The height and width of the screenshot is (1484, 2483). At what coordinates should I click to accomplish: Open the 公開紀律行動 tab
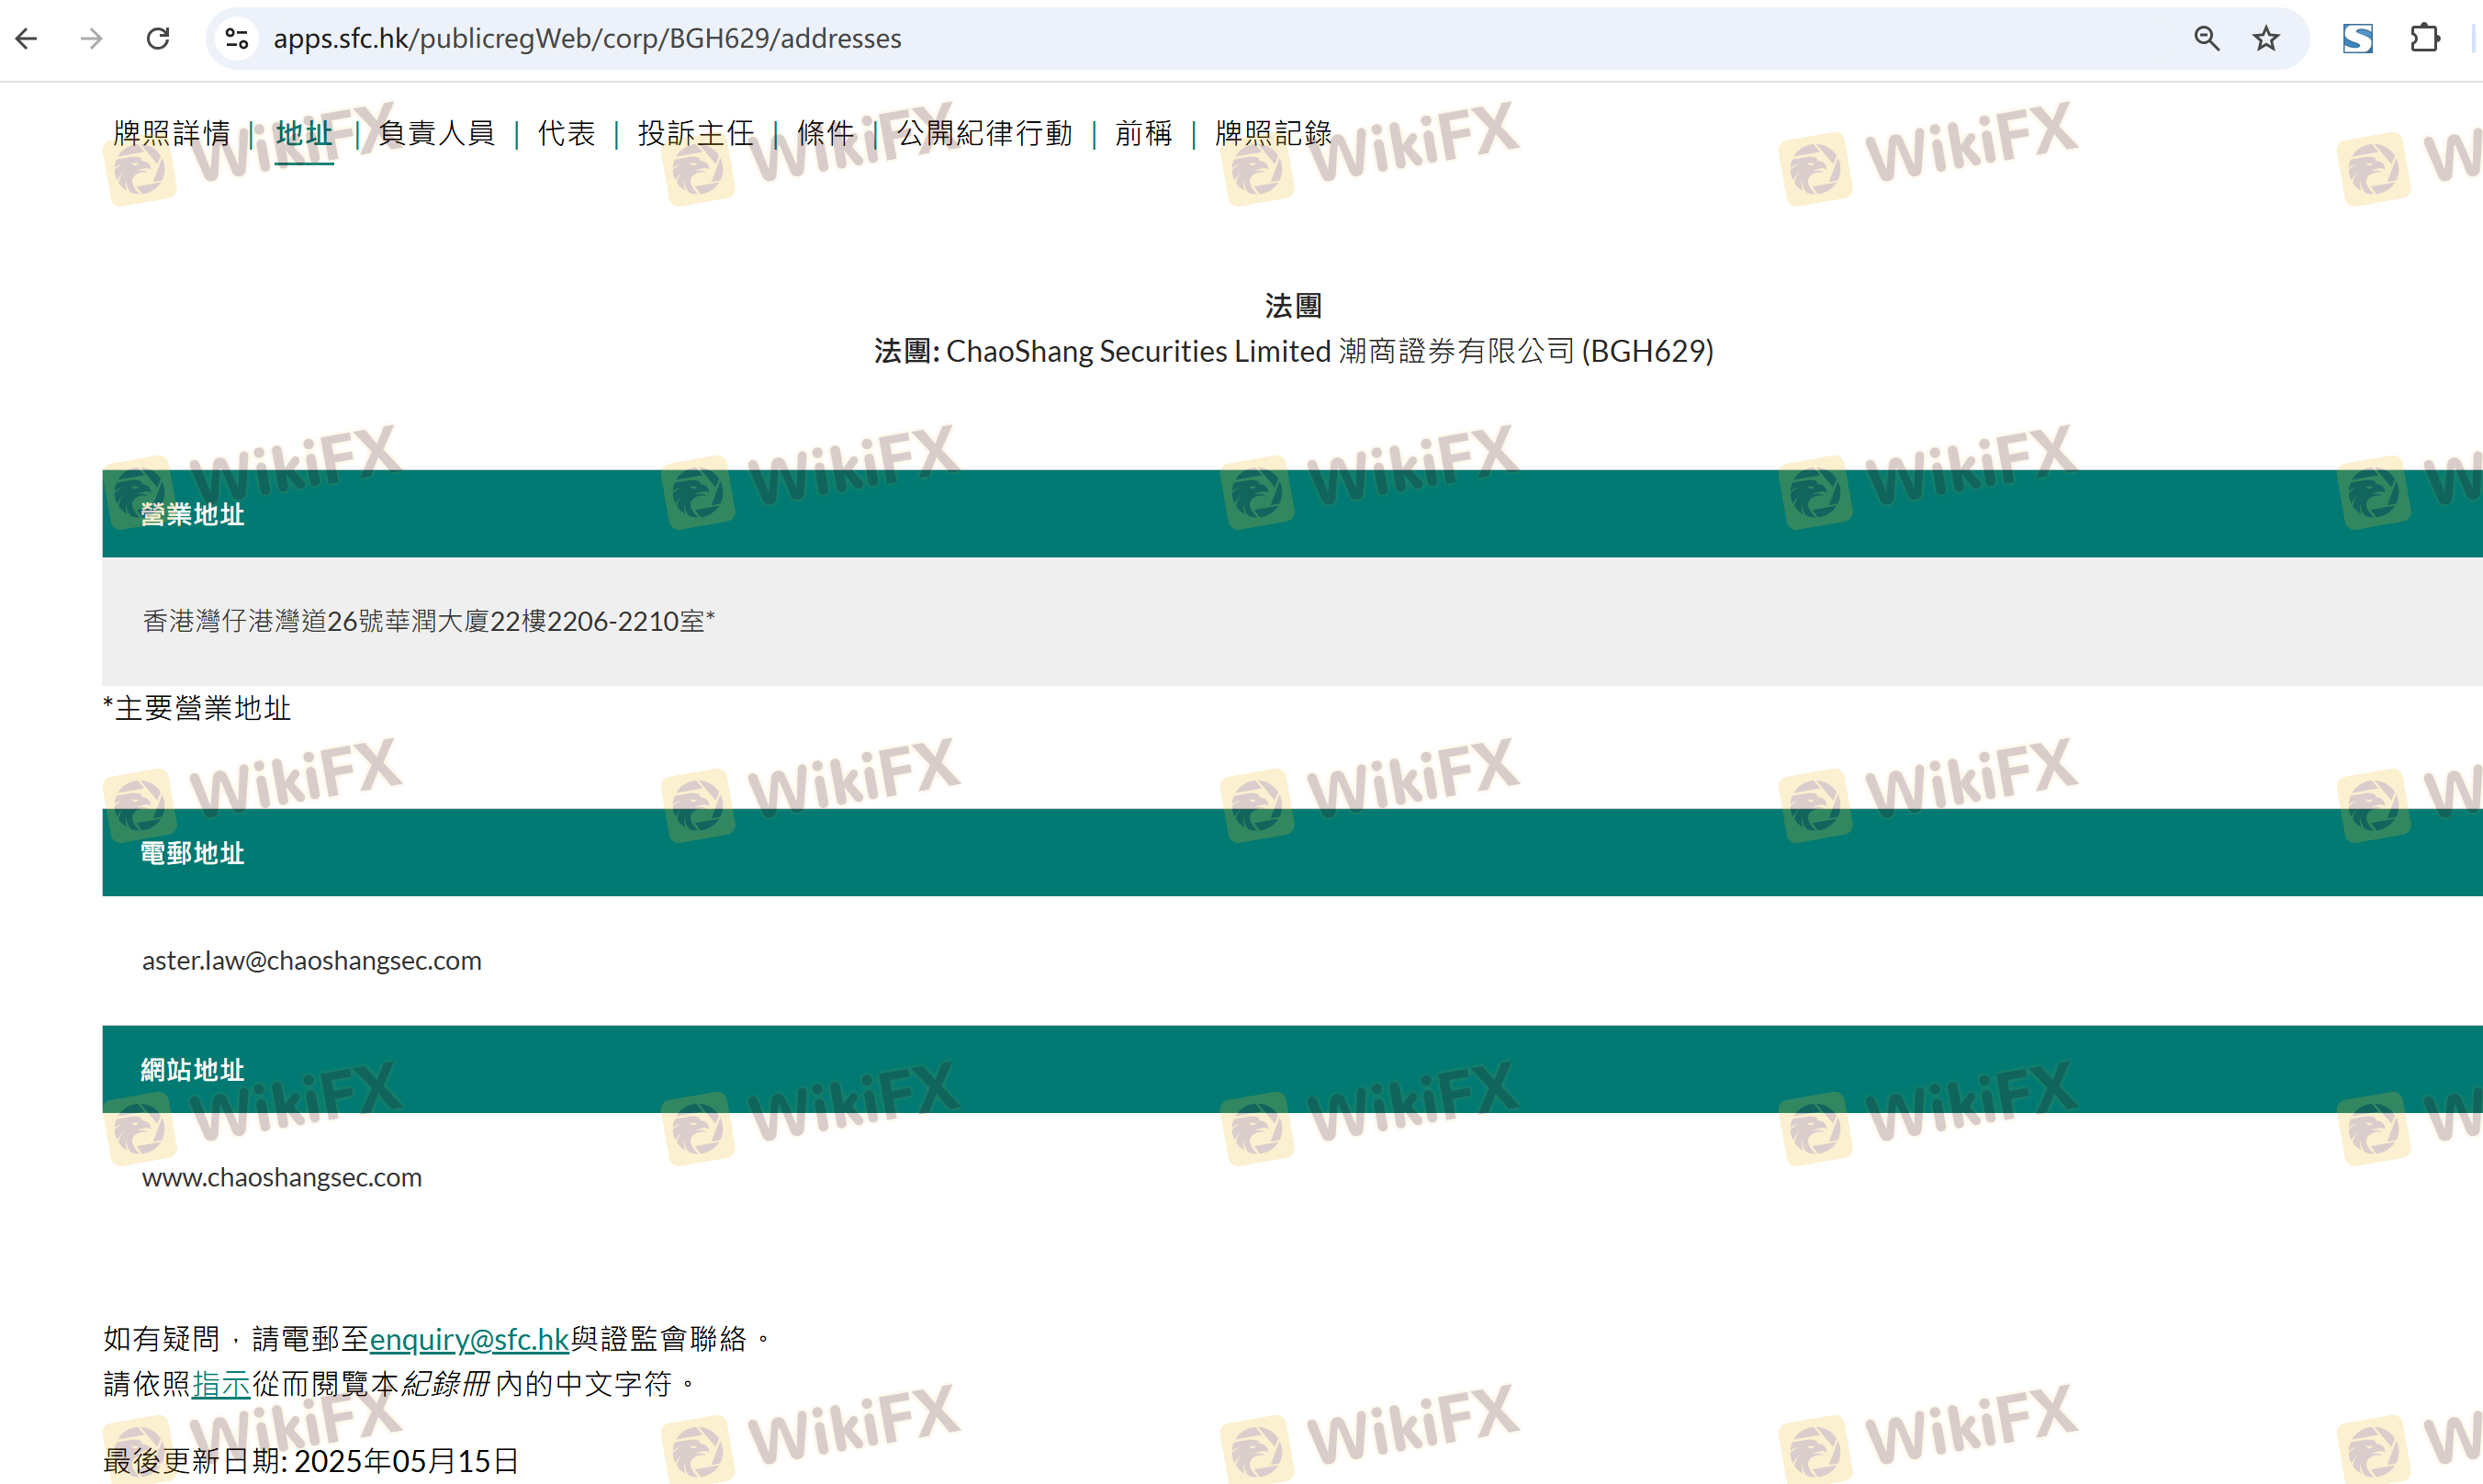coord(984,133)
